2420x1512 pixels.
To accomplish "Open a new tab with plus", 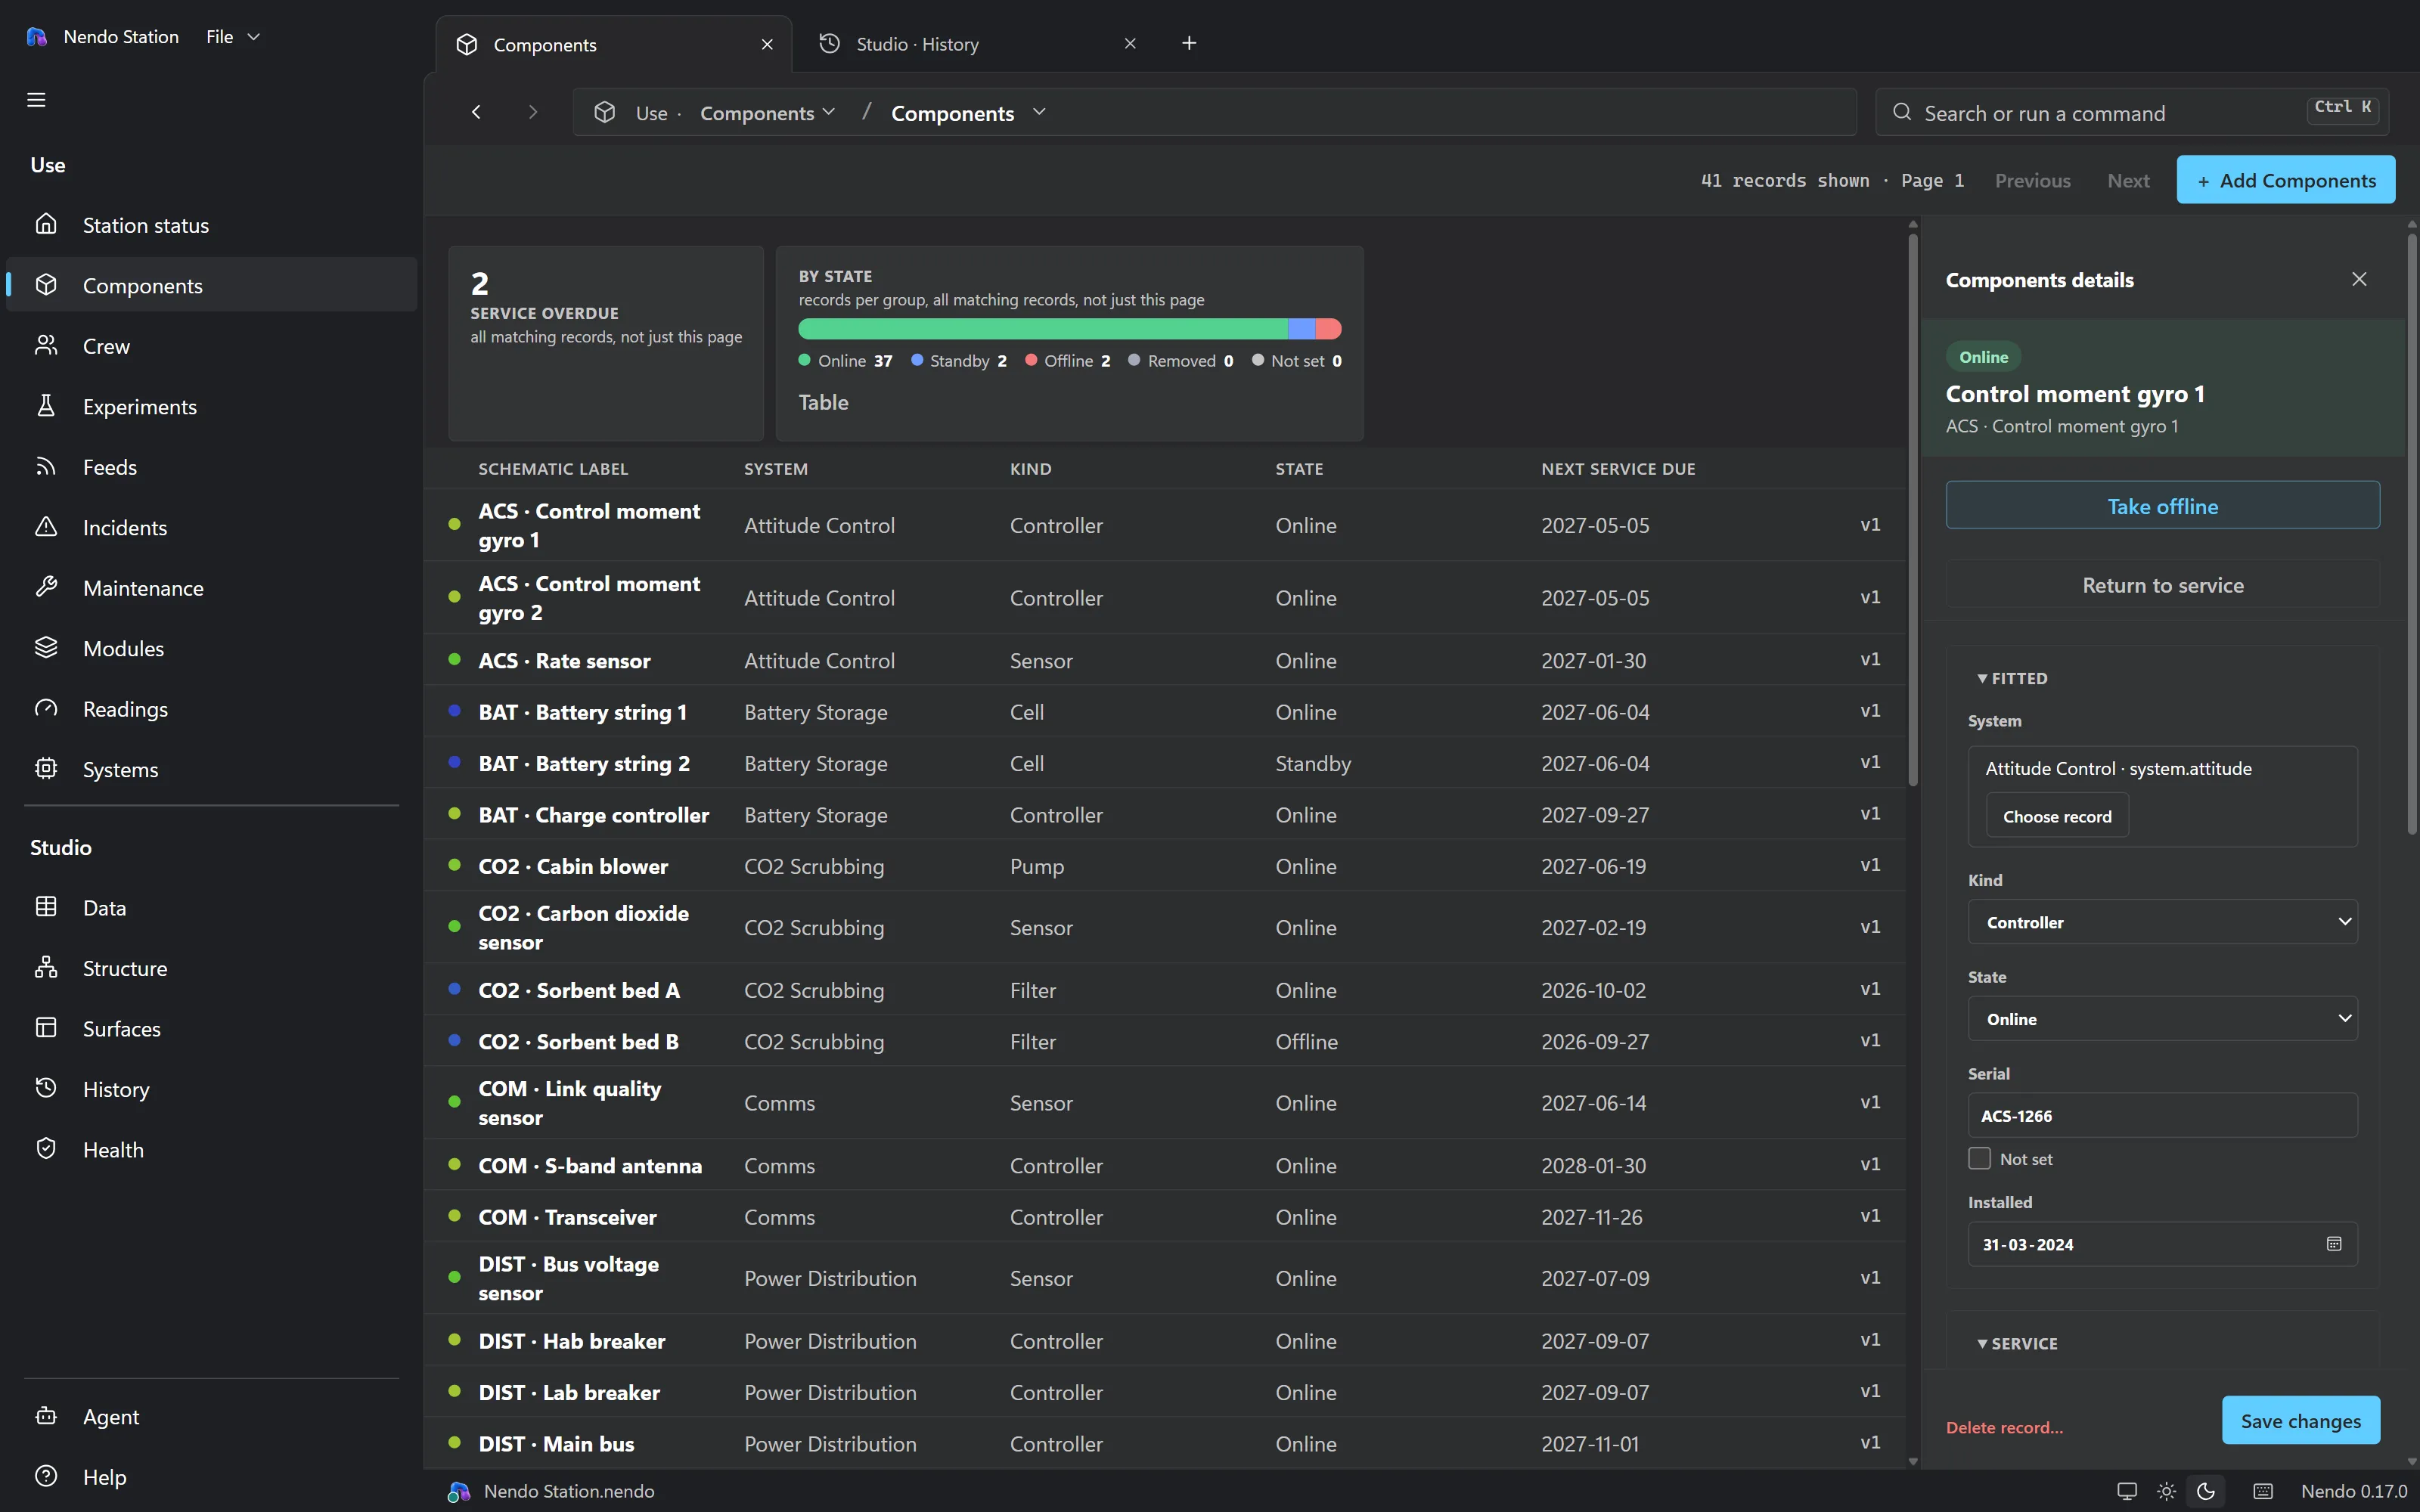I will [x=1188, y=43].
